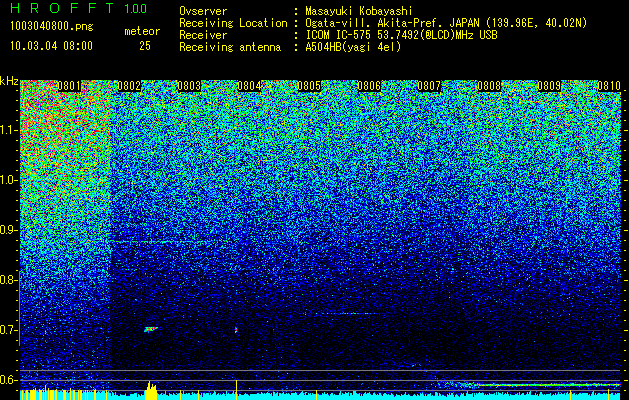Click the 'Receiving Location' label
This screenshot has height=400, width=629.
tap(233, 23)
